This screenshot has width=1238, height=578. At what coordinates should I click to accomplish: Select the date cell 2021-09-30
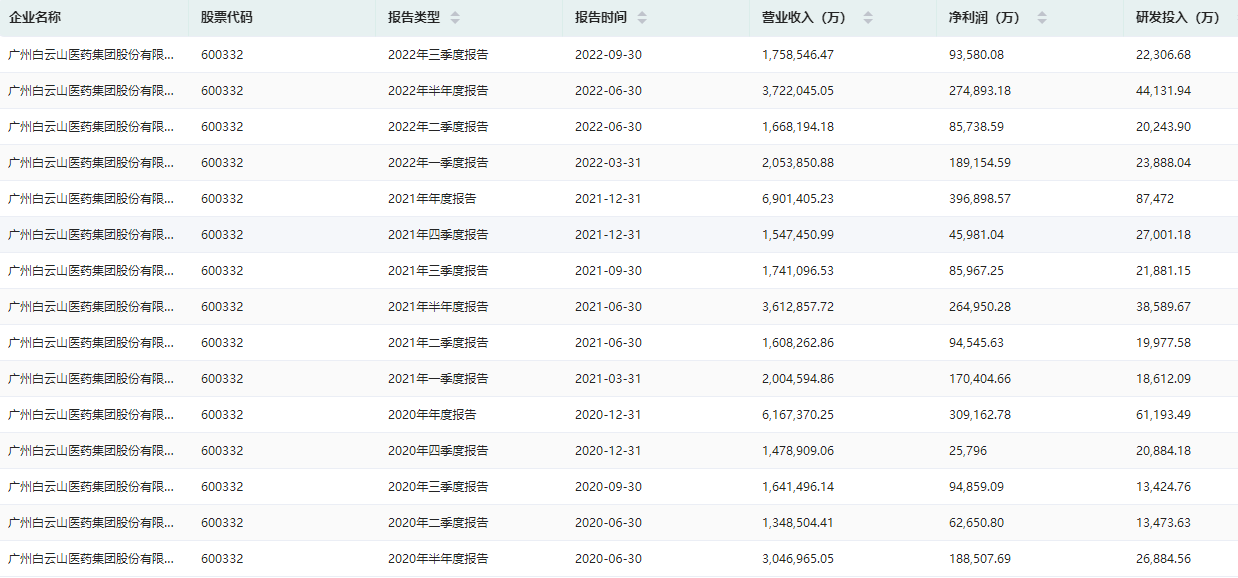[x=608, y=271]
